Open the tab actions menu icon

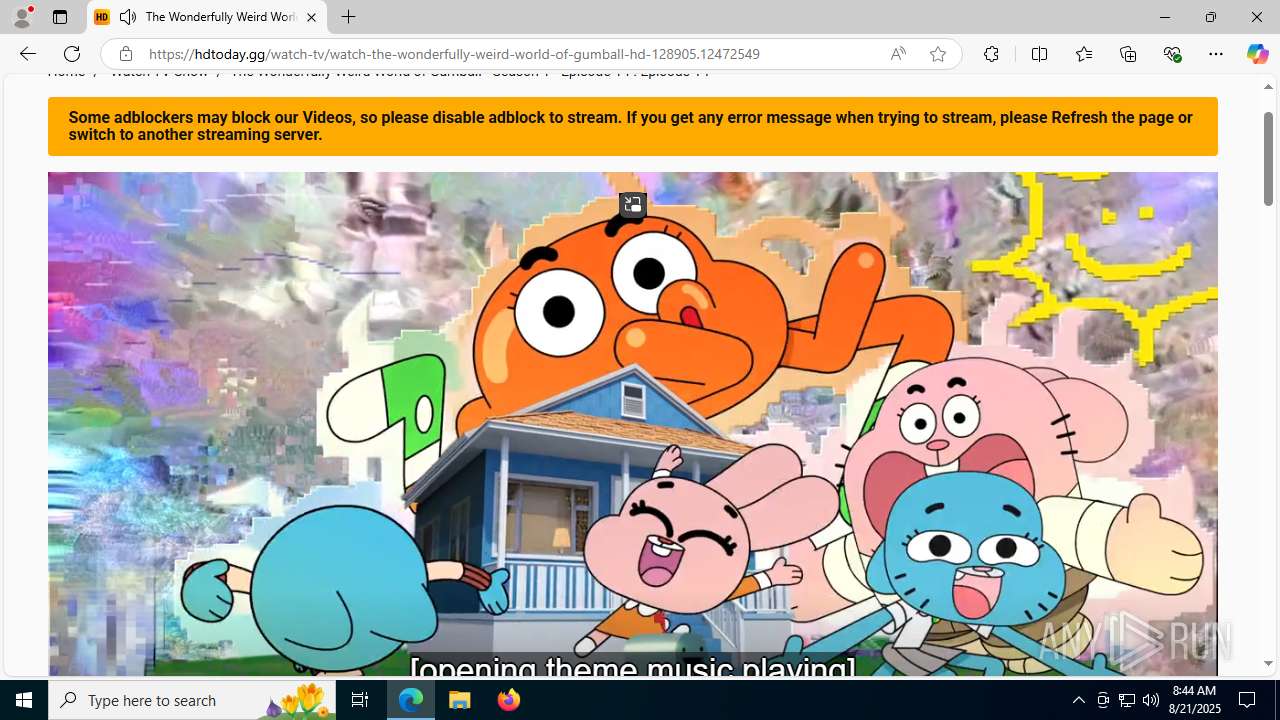click(x=60, y=17)
